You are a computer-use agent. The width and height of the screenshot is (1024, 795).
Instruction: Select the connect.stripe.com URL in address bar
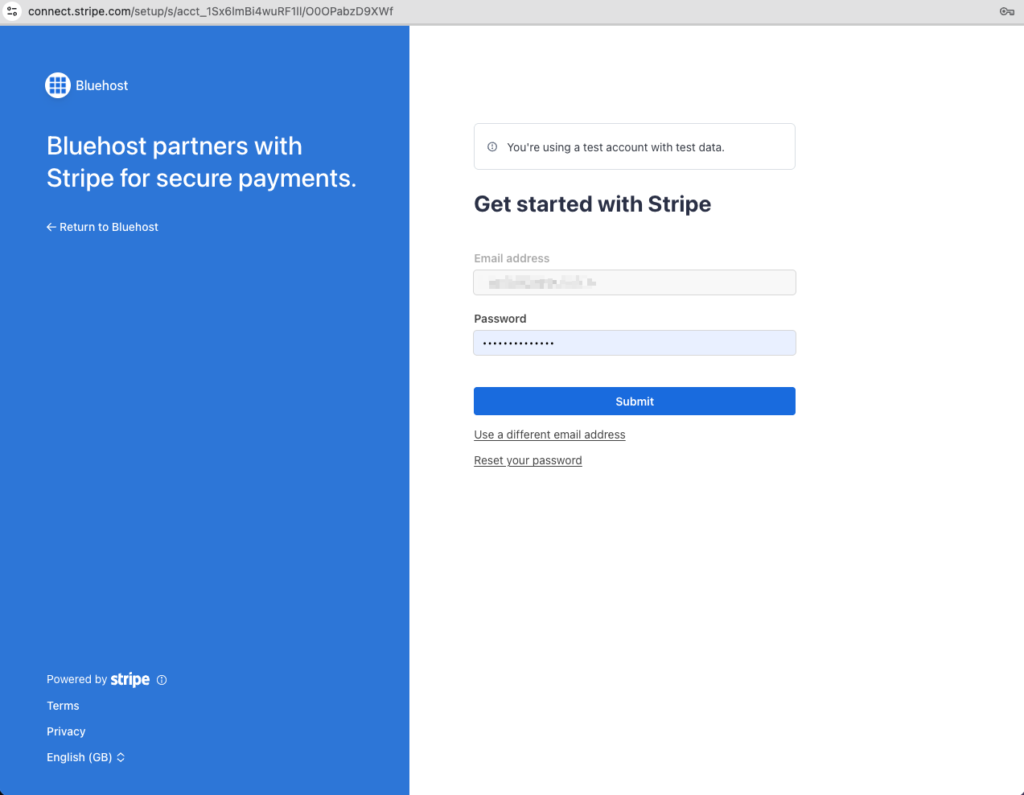(x=210, y=11)
